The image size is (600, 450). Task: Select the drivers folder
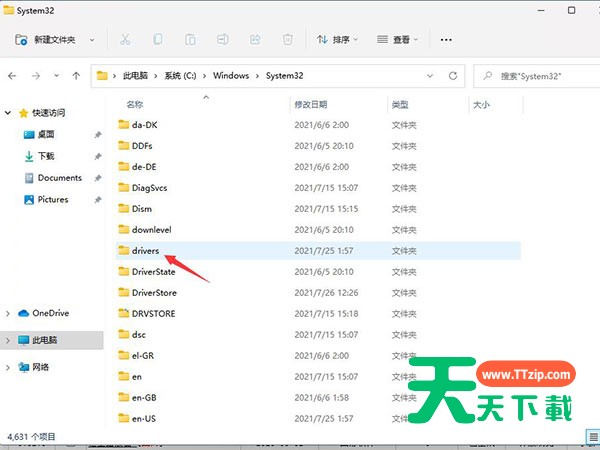145,251
